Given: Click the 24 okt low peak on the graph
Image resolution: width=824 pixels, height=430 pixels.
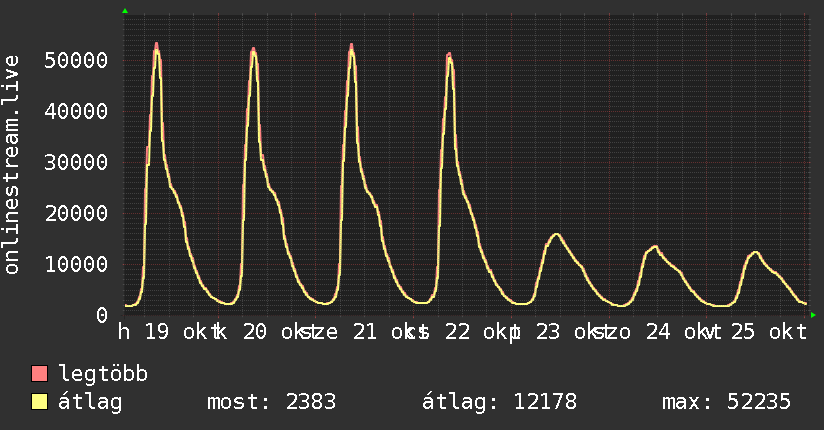Looking at the screenshot, I should tap(655, 247).
